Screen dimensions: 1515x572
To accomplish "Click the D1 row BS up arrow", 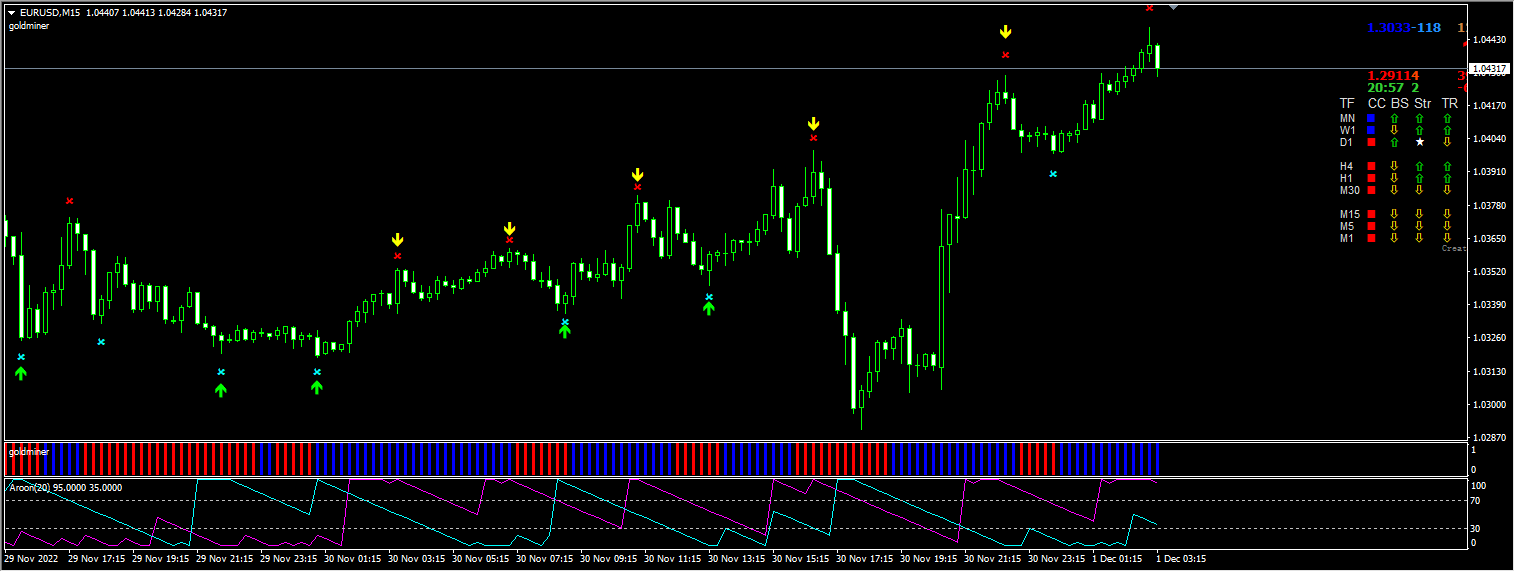I will click(x=1395, y=142).
